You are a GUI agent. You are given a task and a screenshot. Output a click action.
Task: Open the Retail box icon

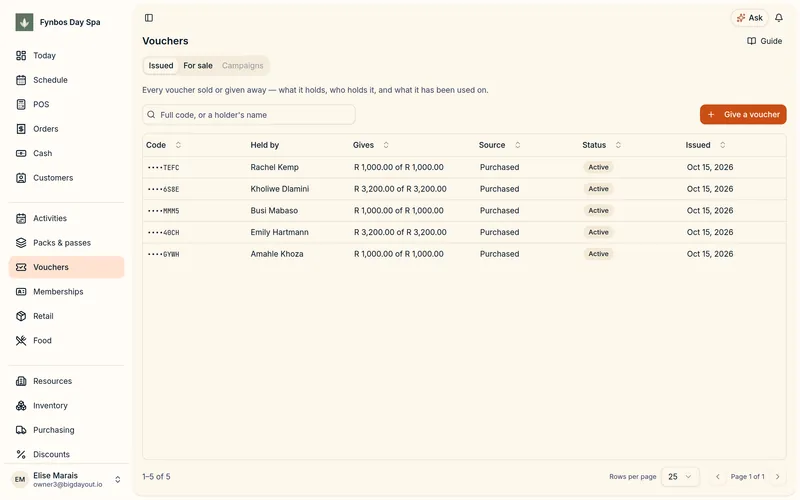click(21, 316)
